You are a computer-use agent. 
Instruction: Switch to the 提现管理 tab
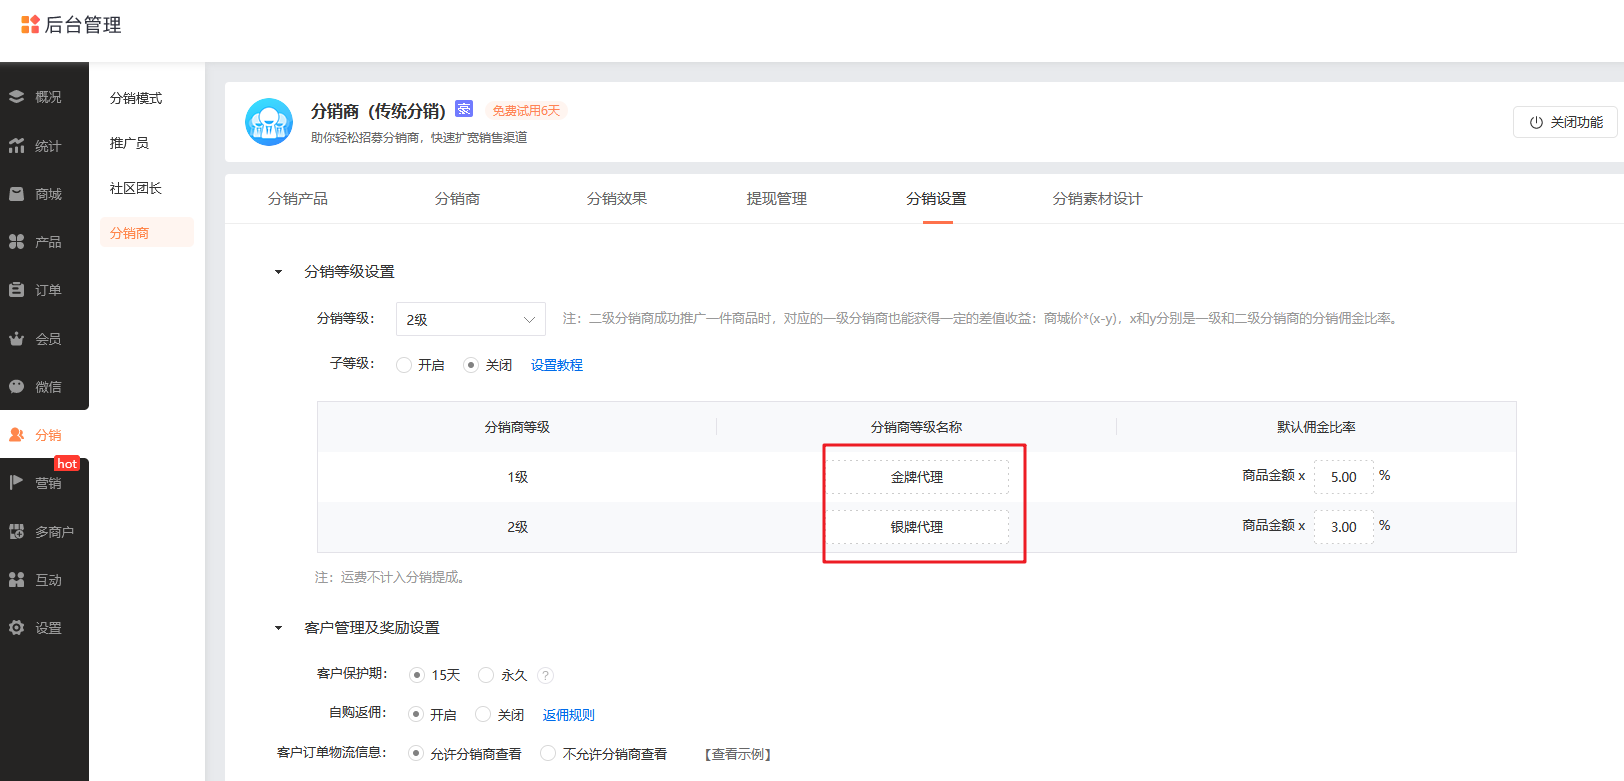click(x=776, y=199)
